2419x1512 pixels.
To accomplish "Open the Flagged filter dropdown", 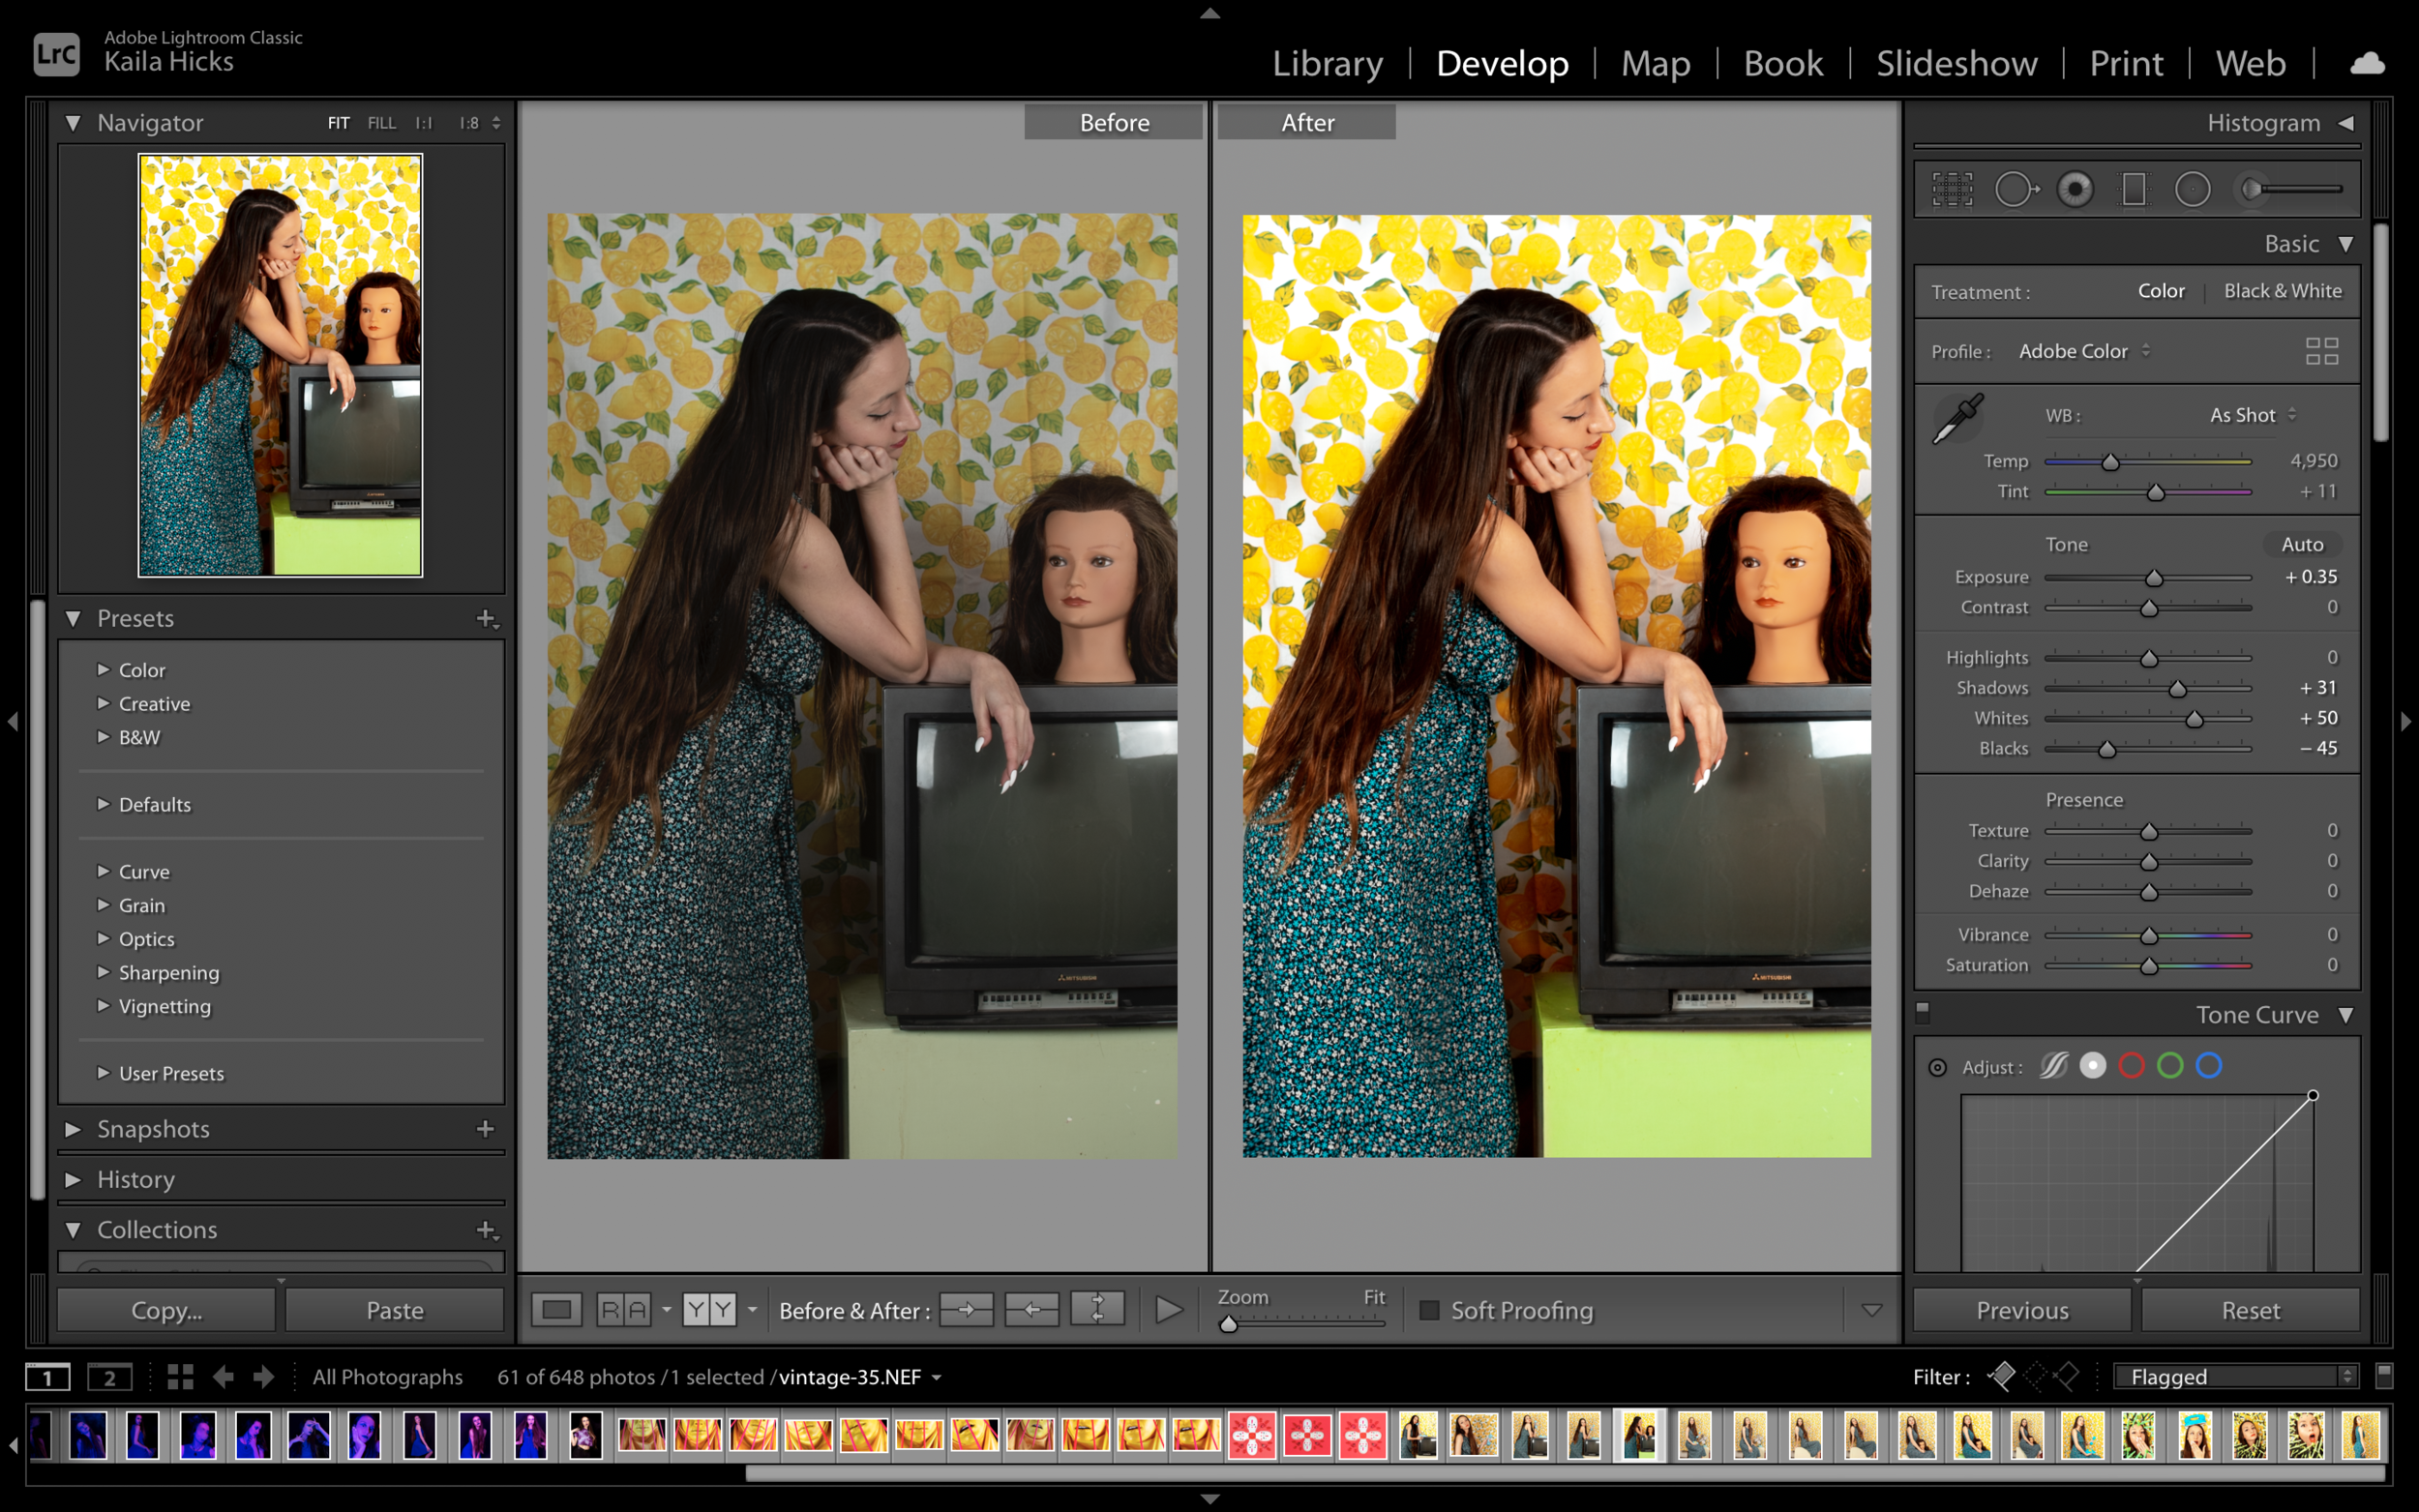I will coord(2236,1377).
